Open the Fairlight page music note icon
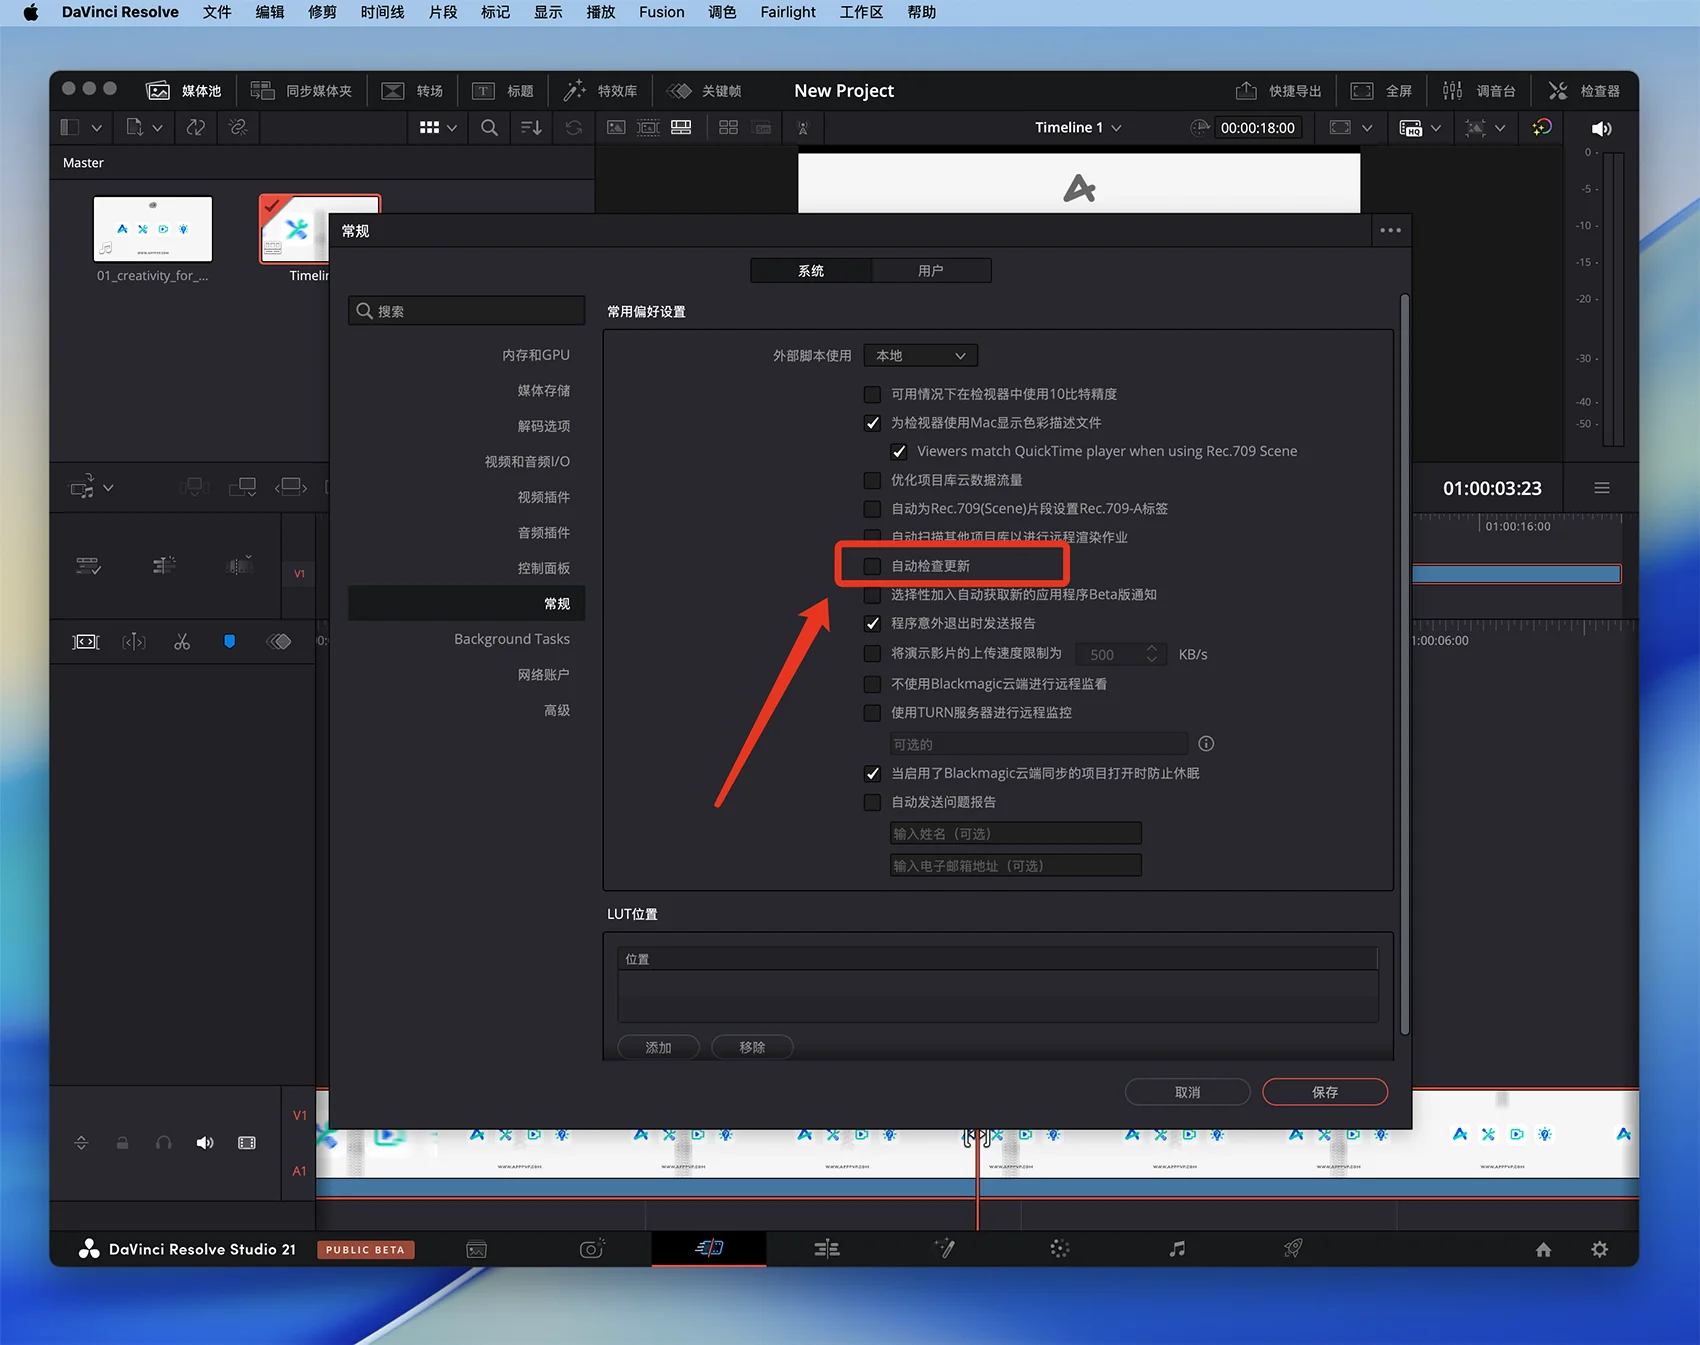This screenshot has width=1700, height=1345. (x=1177, y=1248)
